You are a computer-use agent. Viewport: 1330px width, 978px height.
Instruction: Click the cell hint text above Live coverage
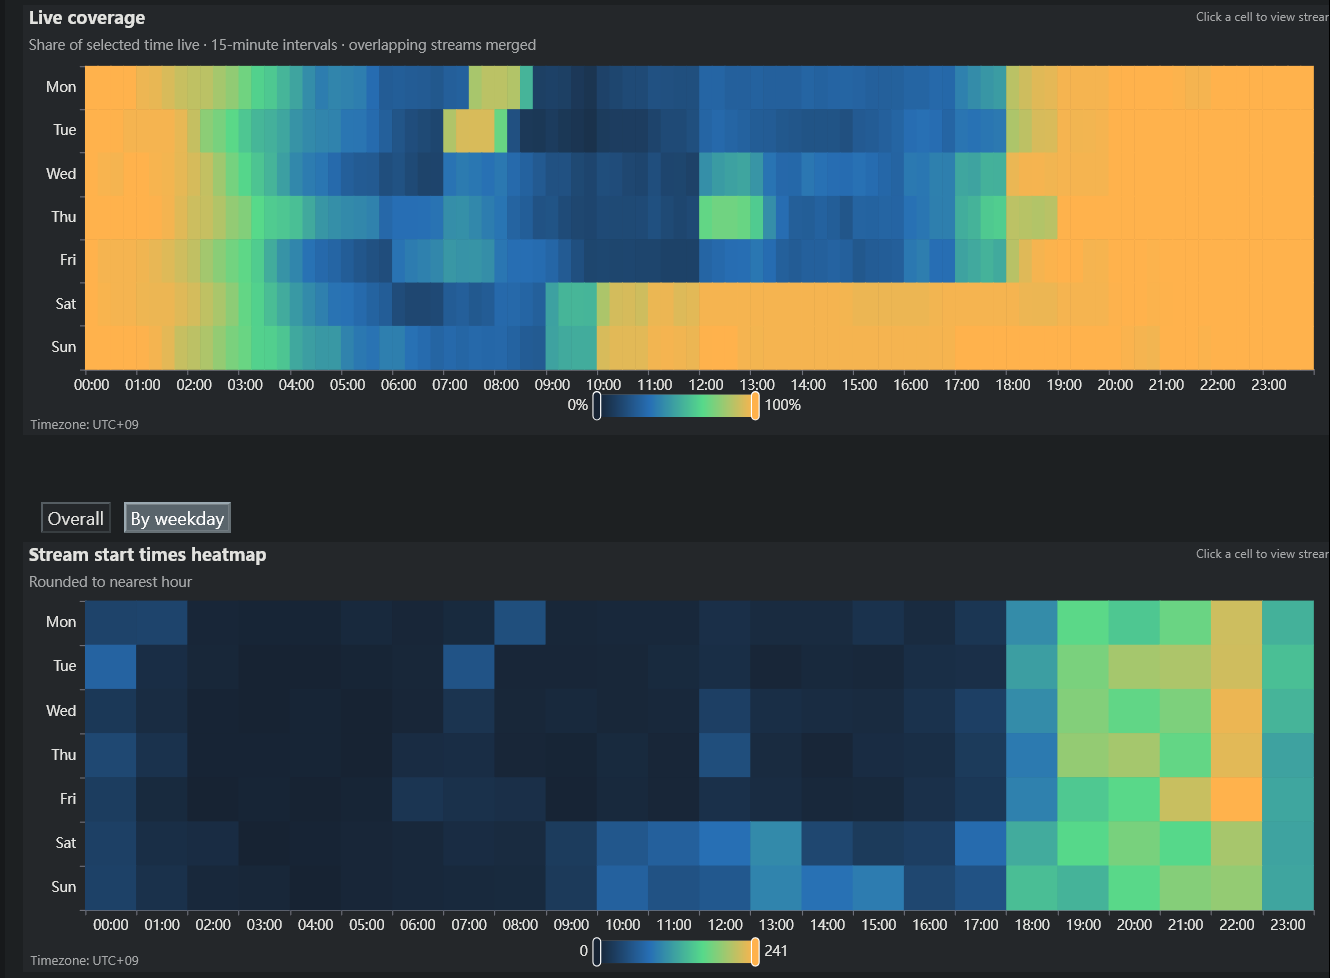[1262, 17]
